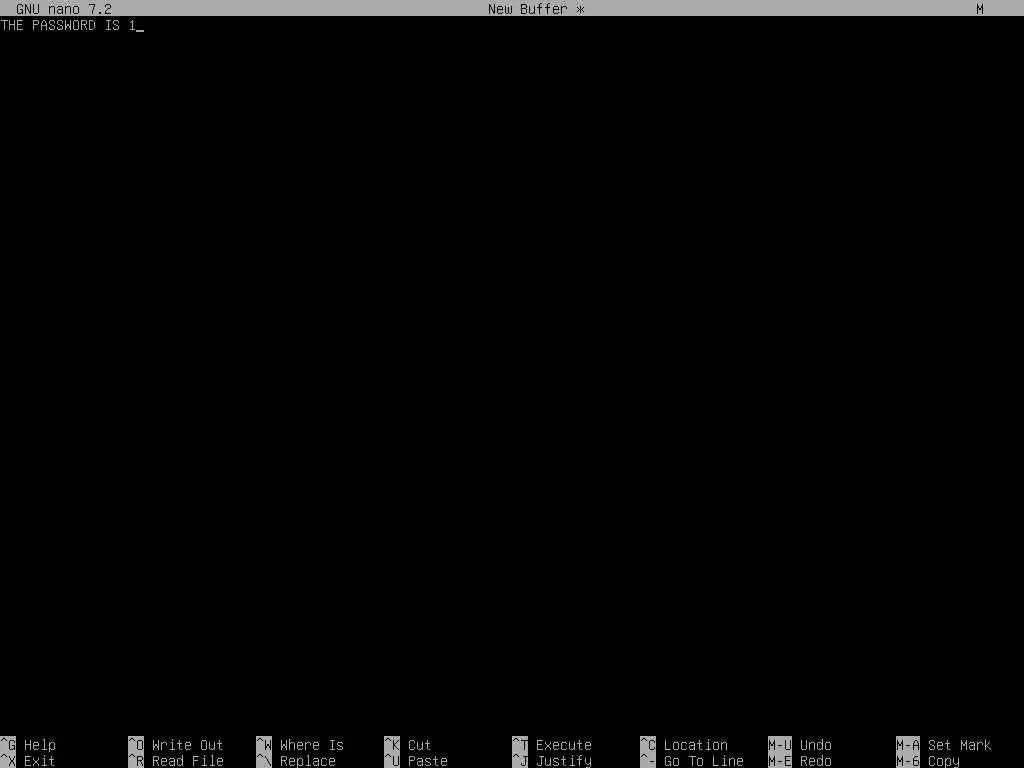Click the ^K Cut shortcut
This screenshot has width=1024, height=768.
click(x=408, y=744)
